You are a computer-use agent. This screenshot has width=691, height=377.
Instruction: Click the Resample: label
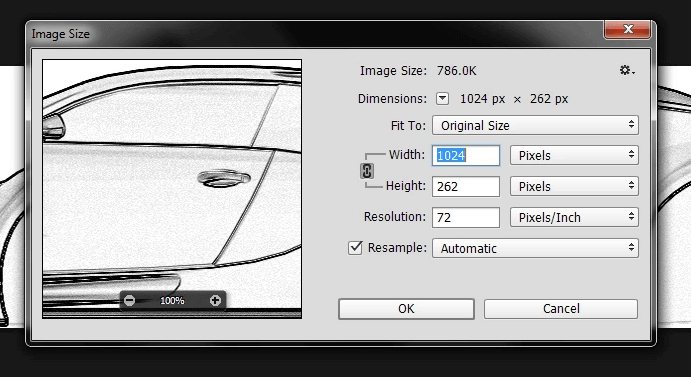coord(397,247)
